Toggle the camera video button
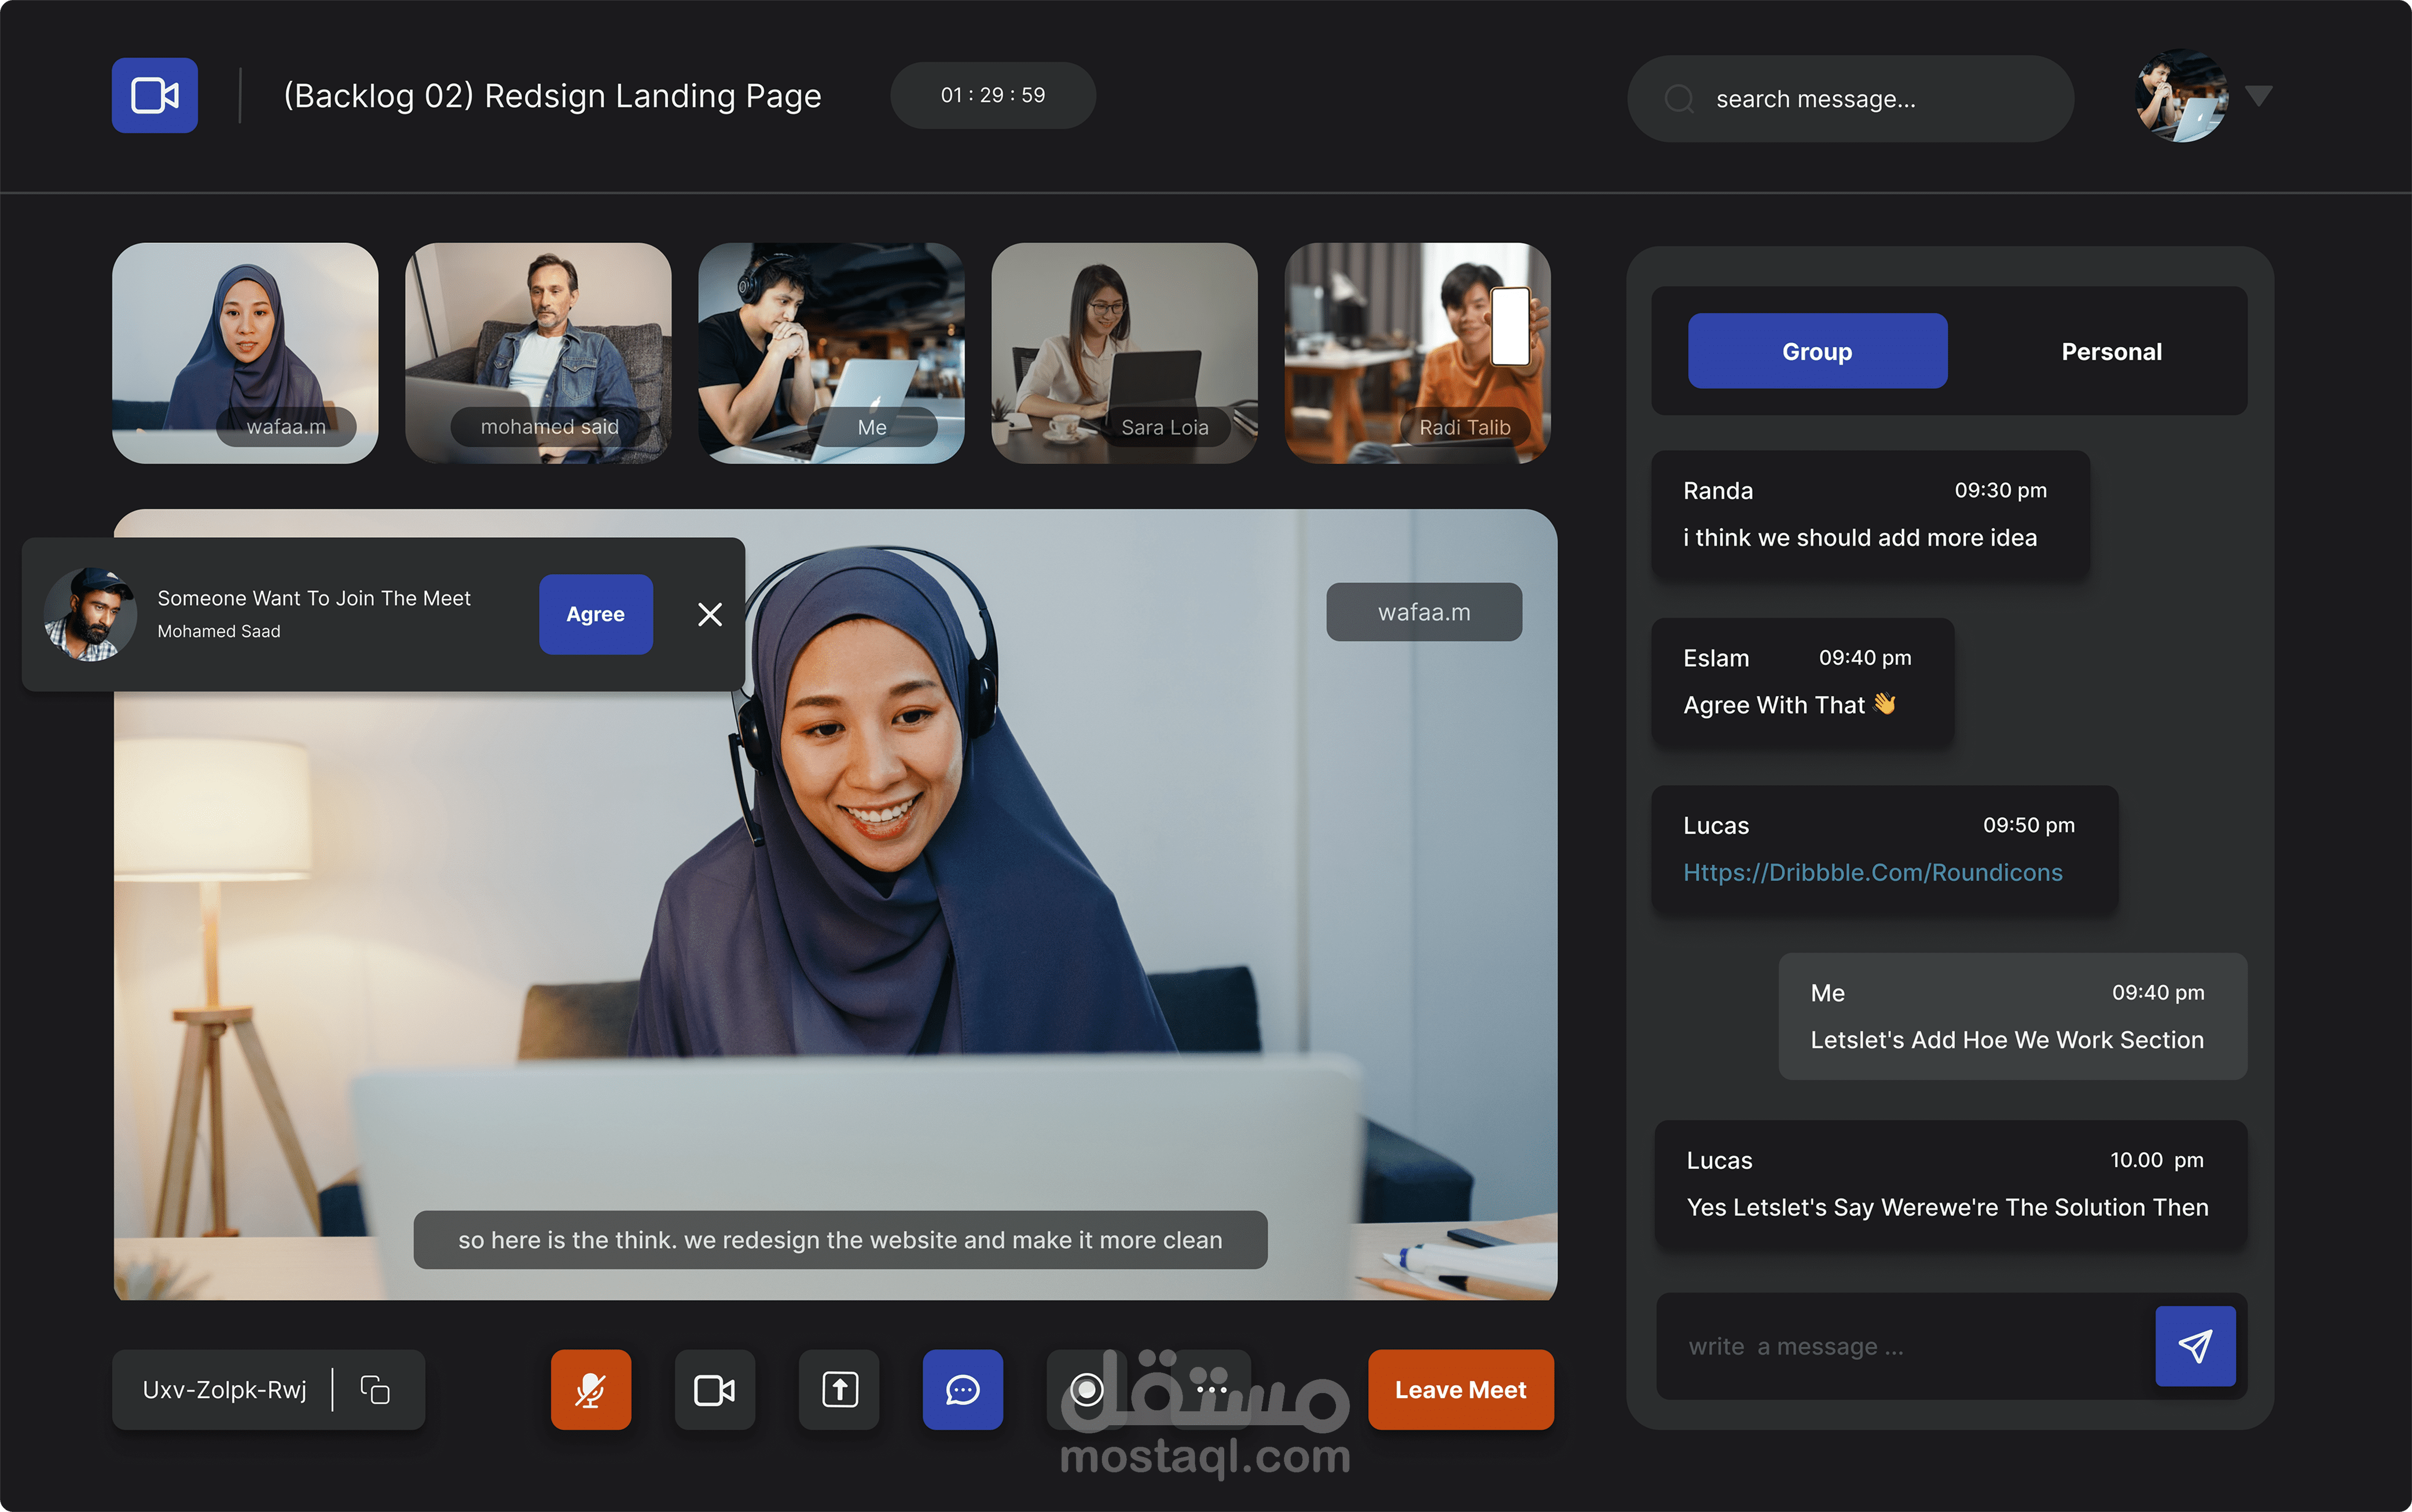Screen dimensions: 2412x1512 point(714,1389)
